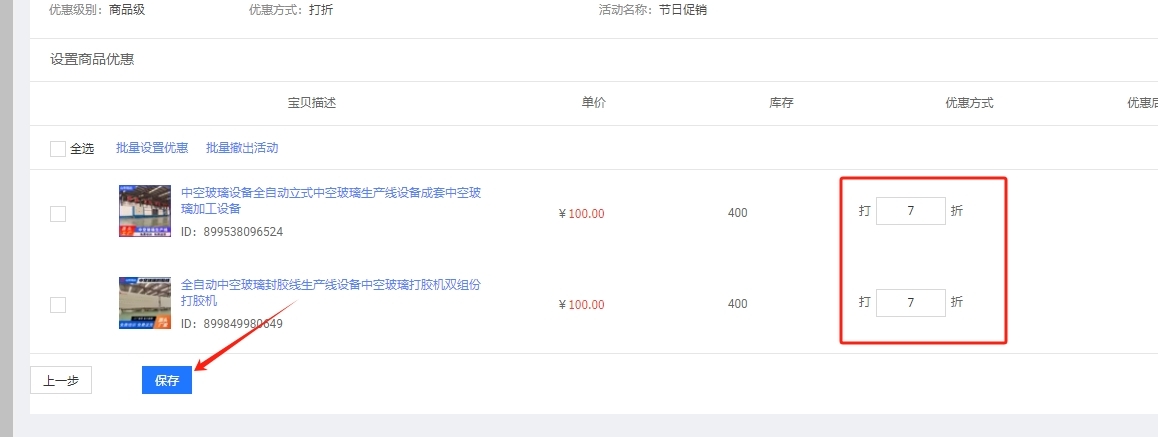Click the 库存 column header
Viewport: 1158px width, 437px height.
click(781, 103)
